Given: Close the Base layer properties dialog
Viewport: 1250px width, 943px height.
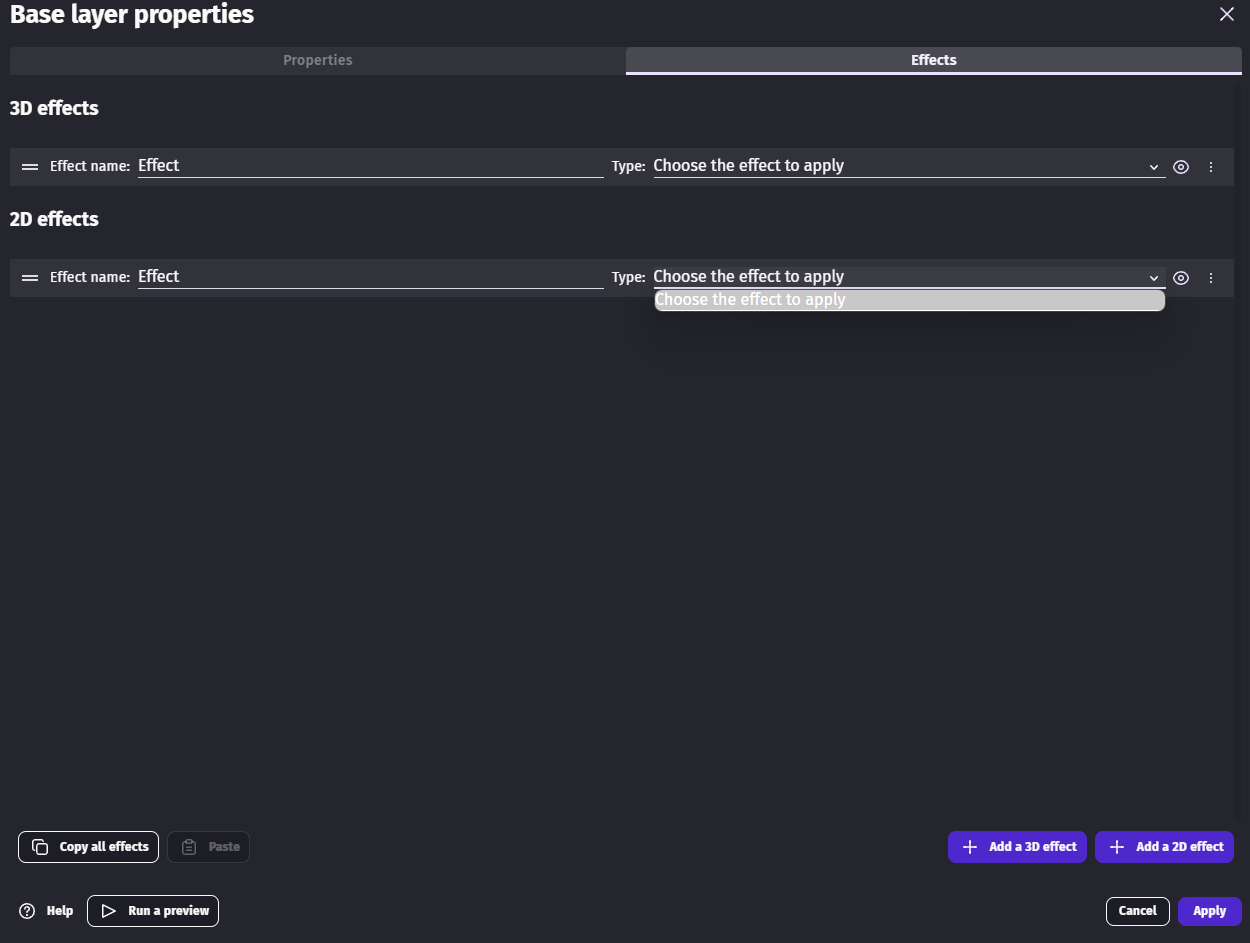Looking at the screenshot, I should click(1226, 14).
